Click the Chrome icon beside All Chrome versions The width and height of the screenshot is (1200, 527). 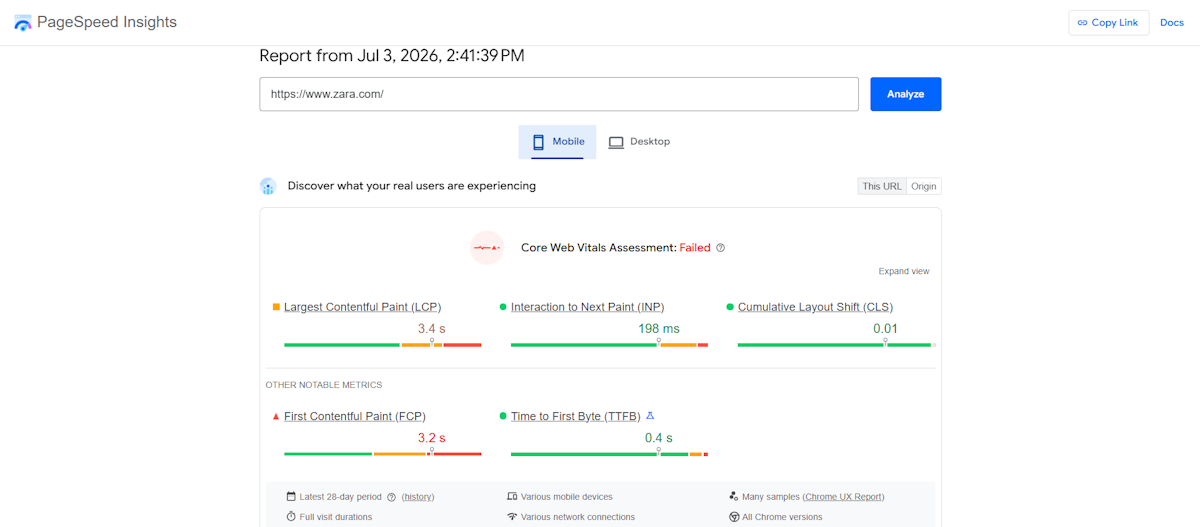[734, 517]
